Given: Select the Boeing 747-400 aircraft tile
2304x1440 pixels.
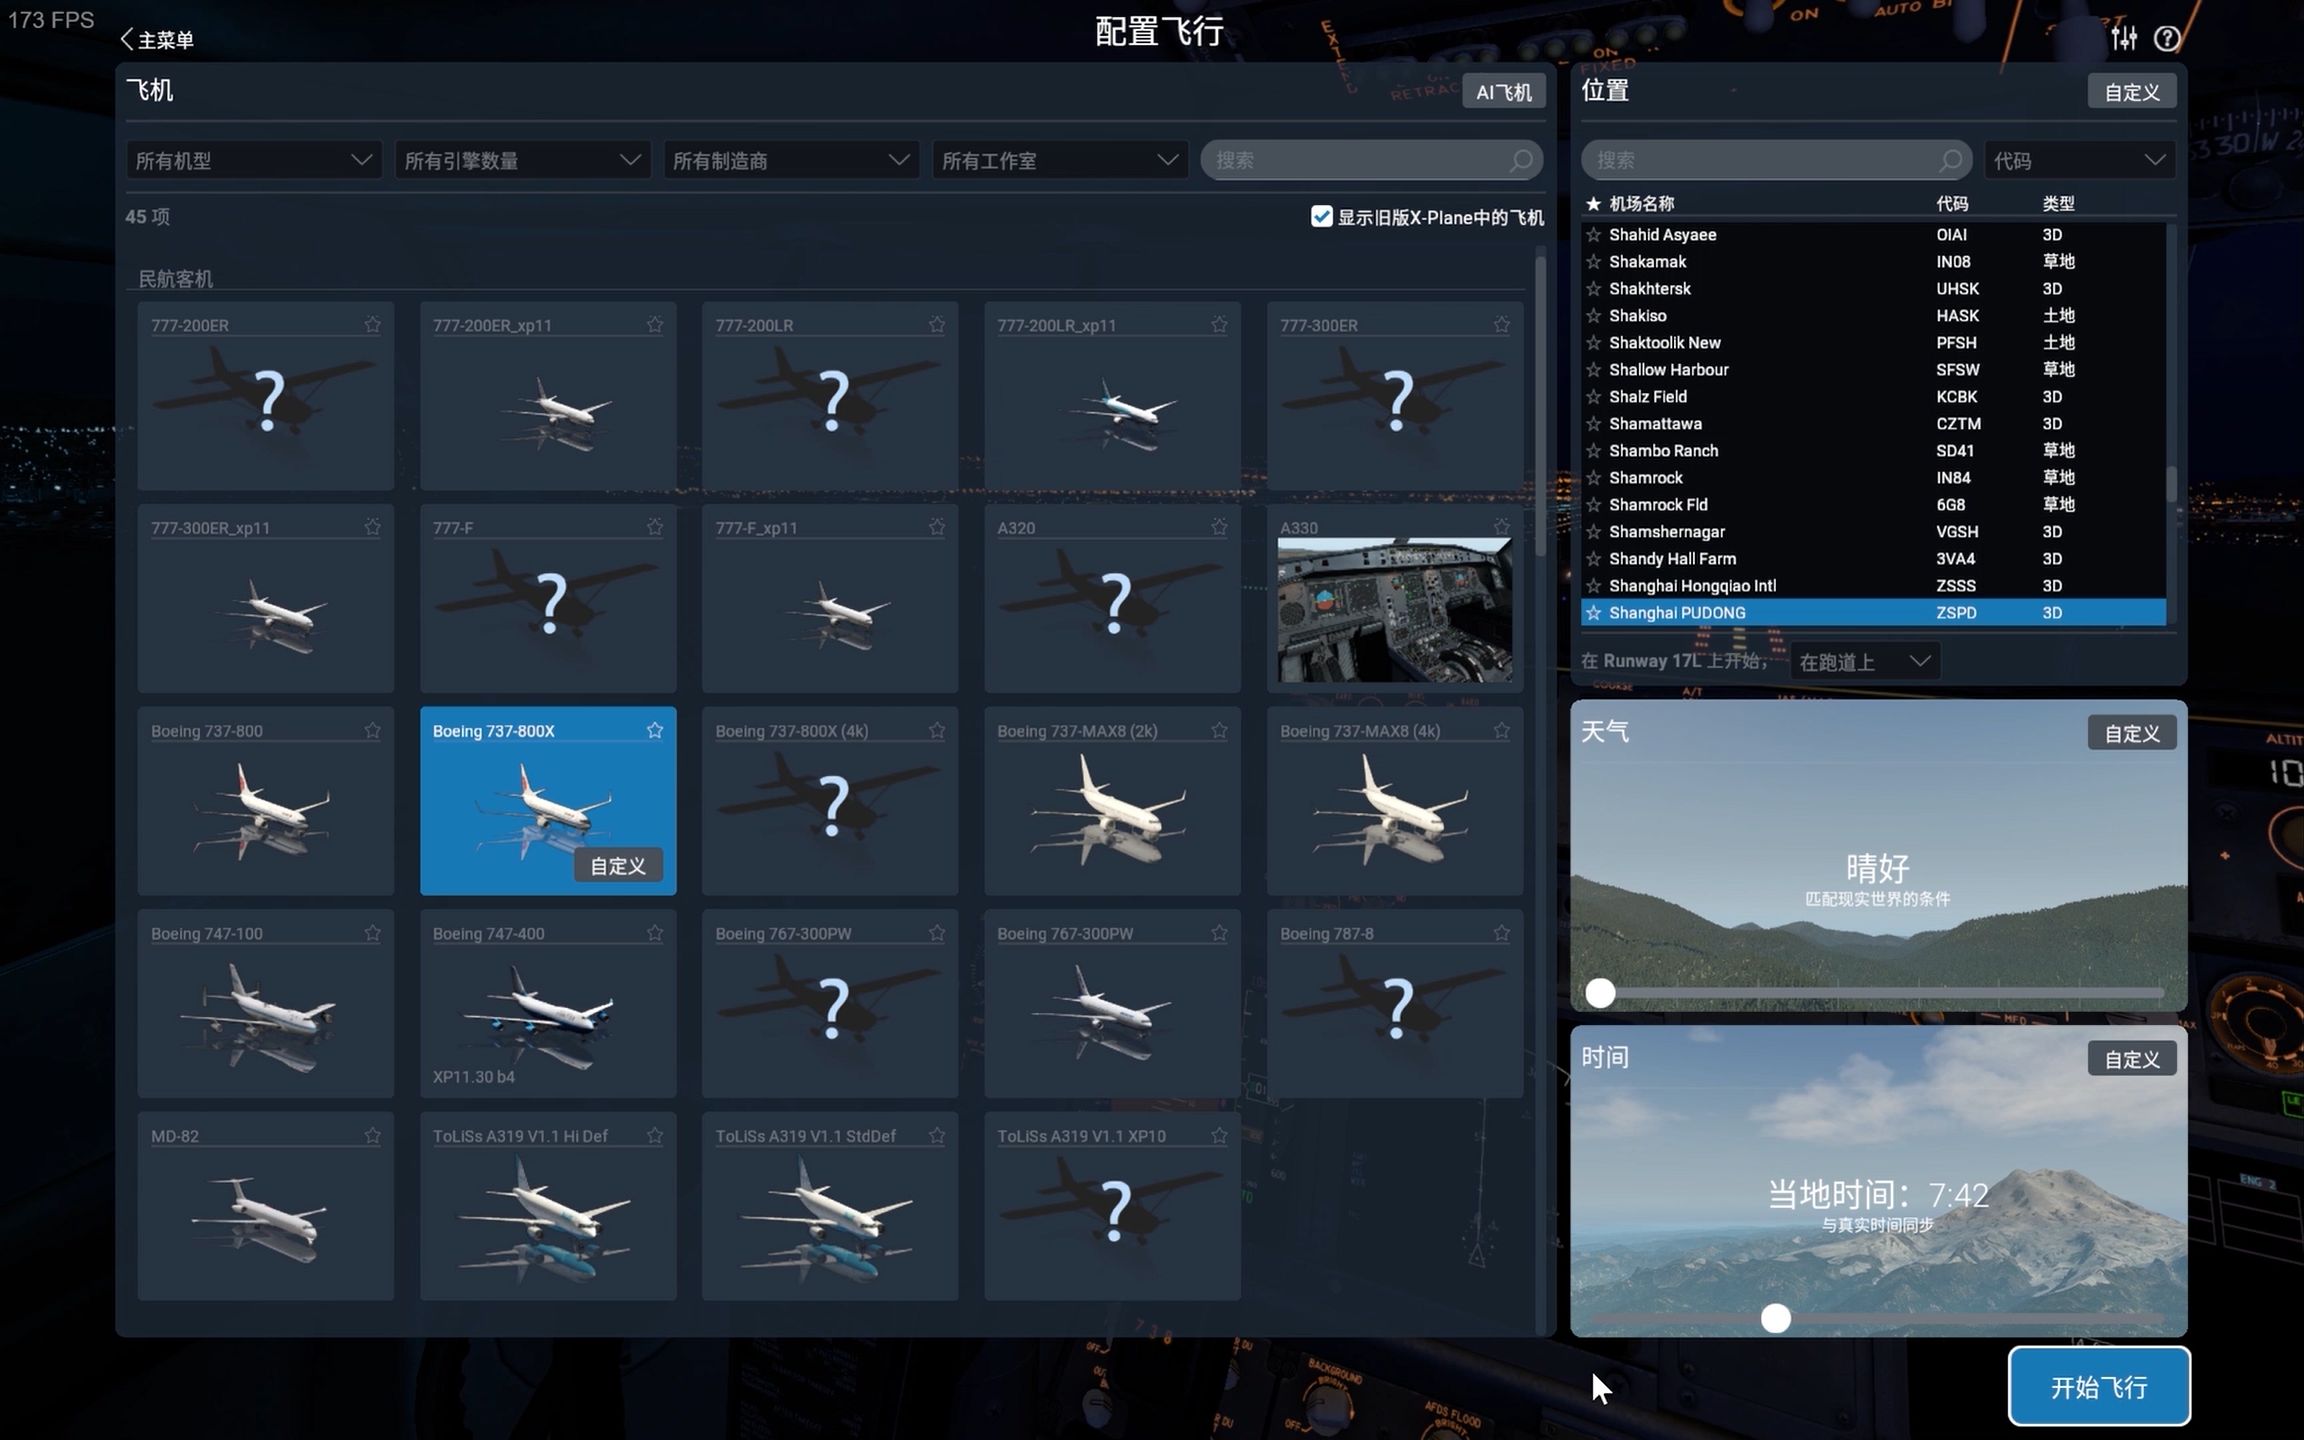Looking at the screenshot, I should tap(548, 1003).
